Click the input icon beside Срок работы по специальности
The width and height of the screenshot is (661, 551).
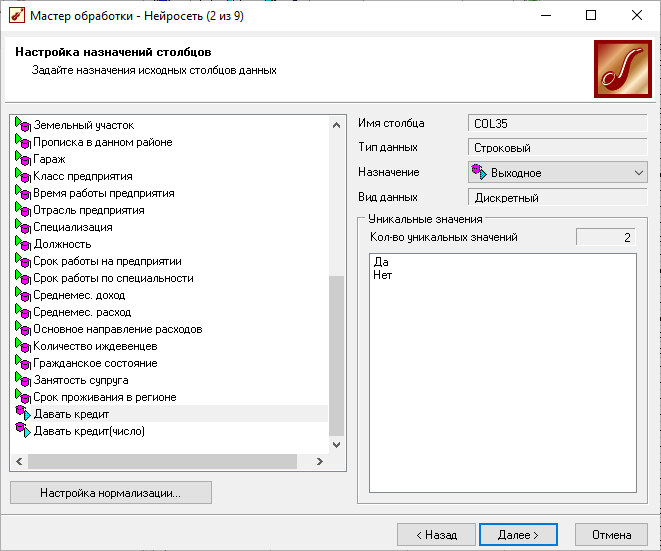tap(23, 278)
